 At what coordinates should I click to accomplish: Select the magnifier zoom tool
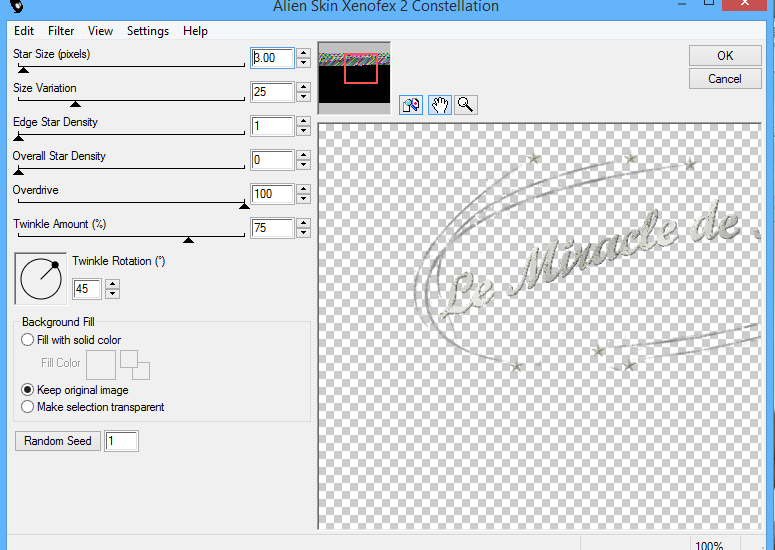[x=465, y=105]
